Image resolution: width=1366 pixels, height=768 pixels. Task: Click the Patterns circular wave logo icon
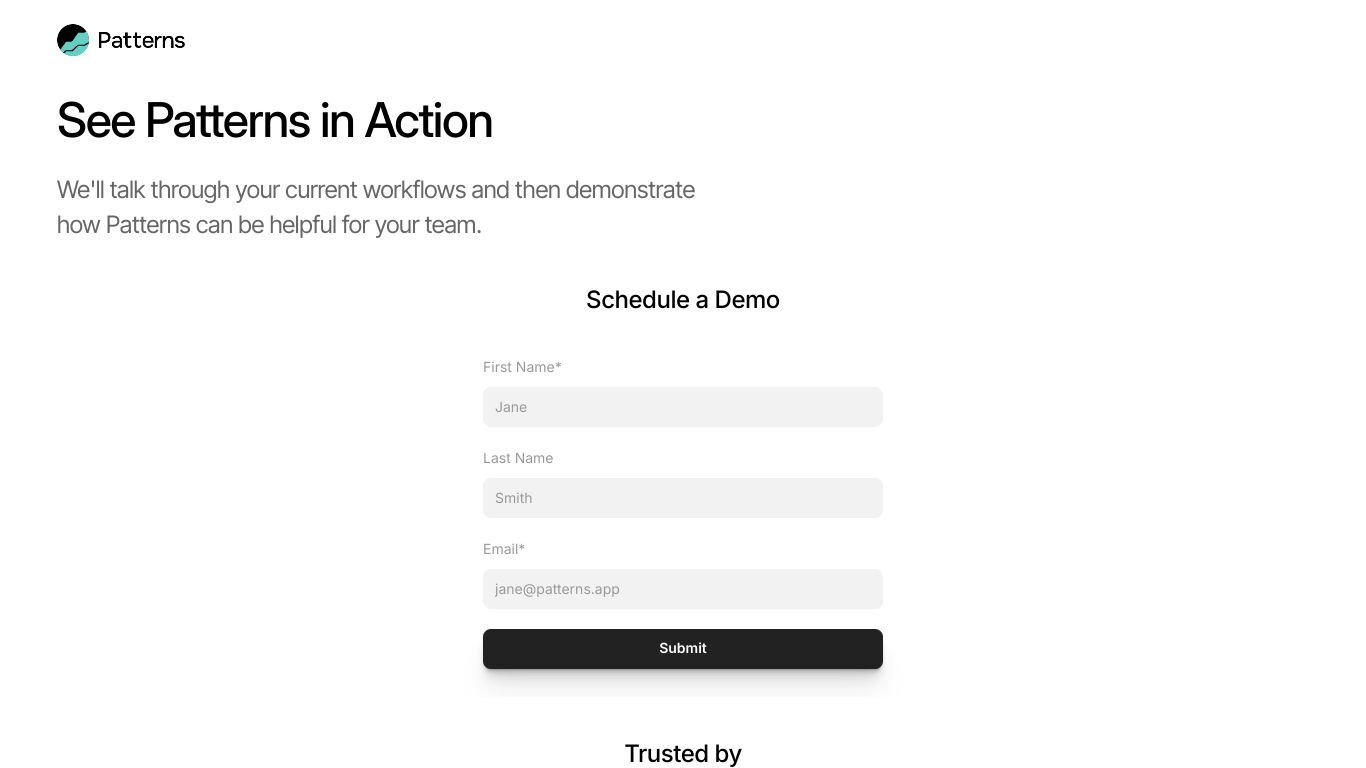coord(73,40)
